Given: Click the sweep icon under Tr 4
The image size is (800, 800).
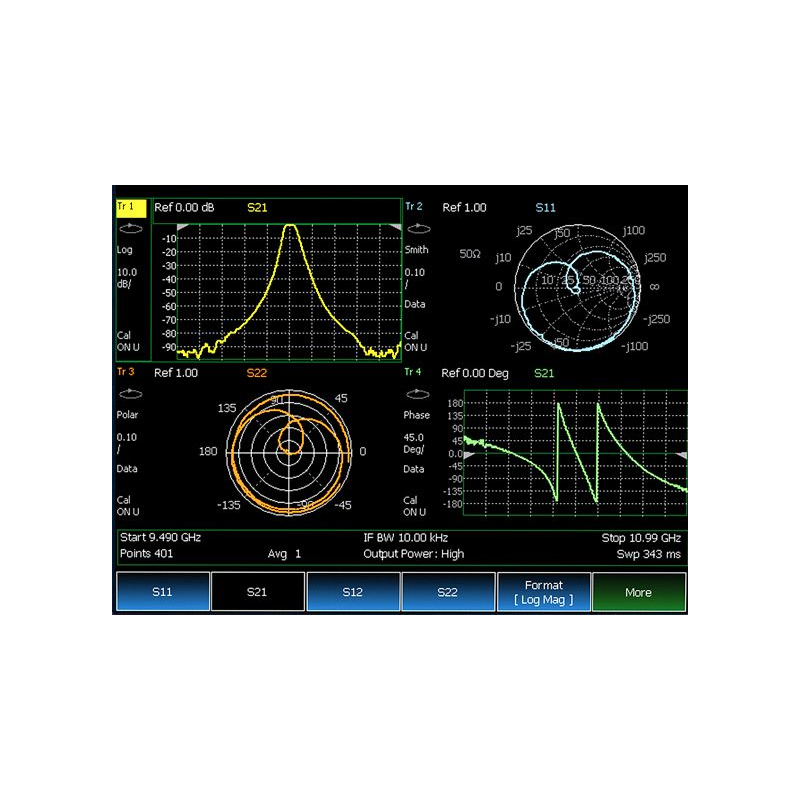Looking at the screenshot, I should [x=418, y=394].
